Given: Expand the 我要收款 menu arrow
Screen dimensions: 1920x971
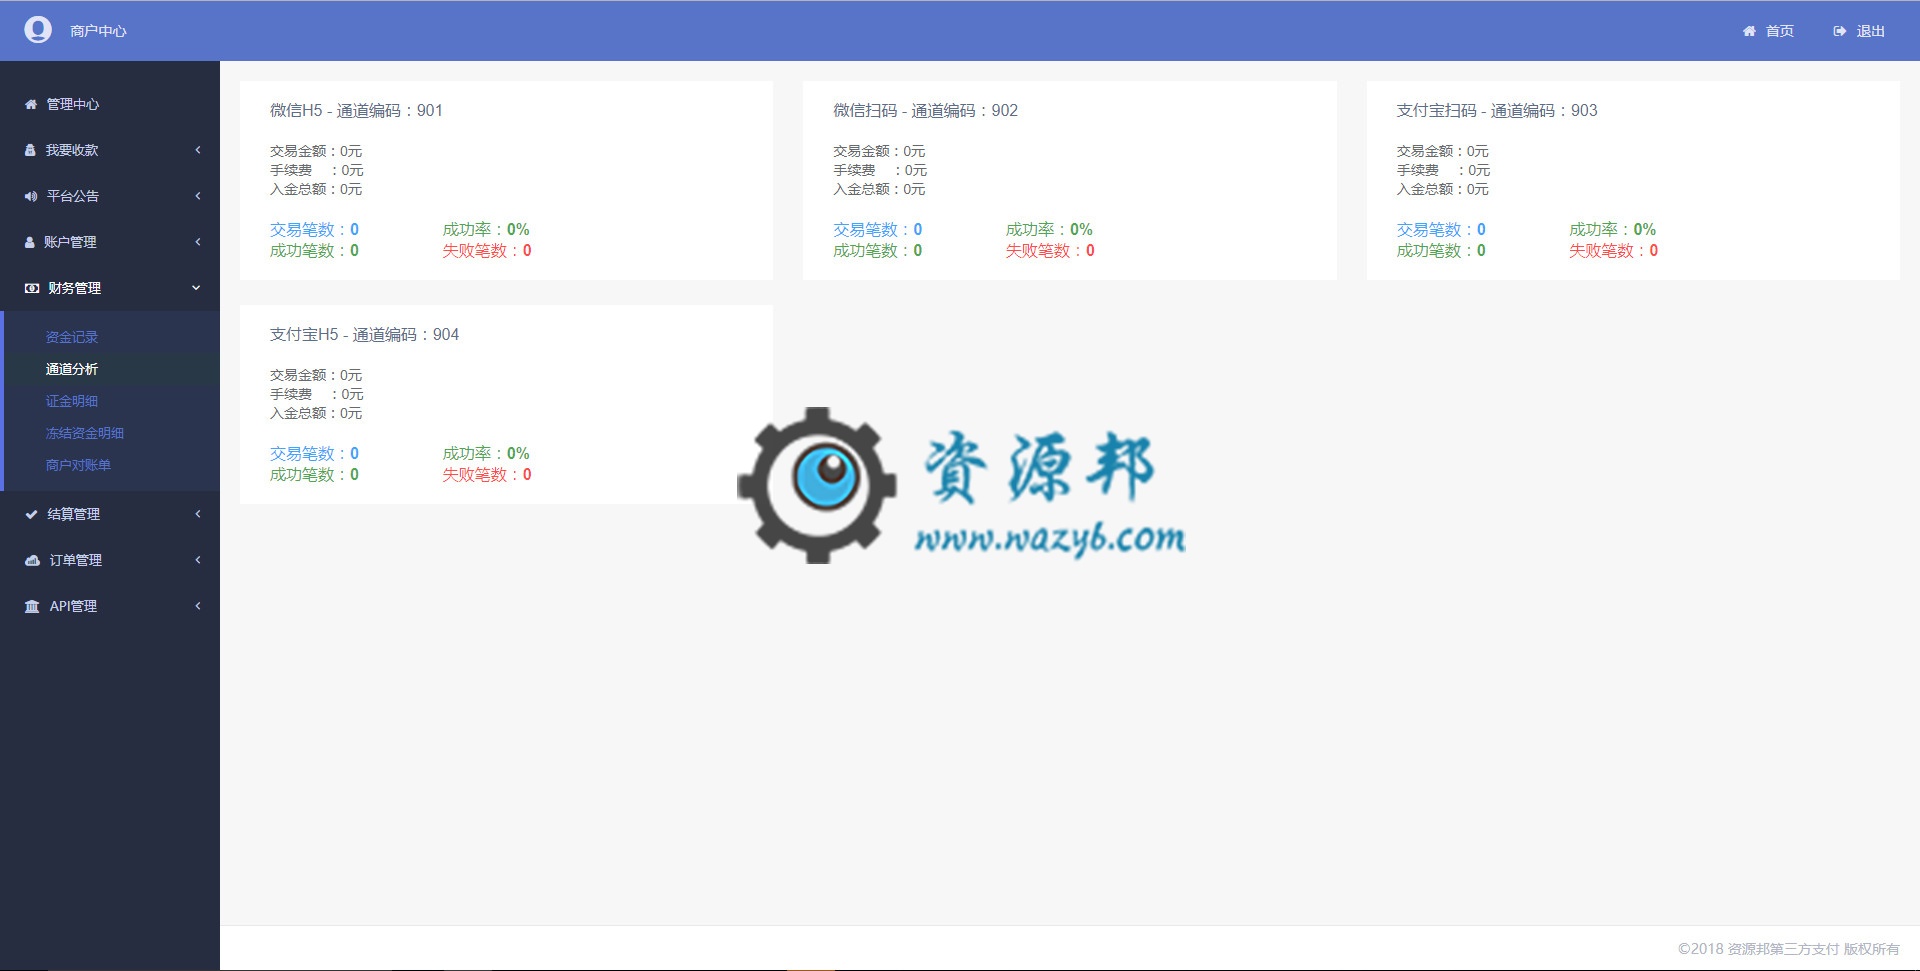Looking at the screenshot, I should pyautogui.click(x=198, y=150).
